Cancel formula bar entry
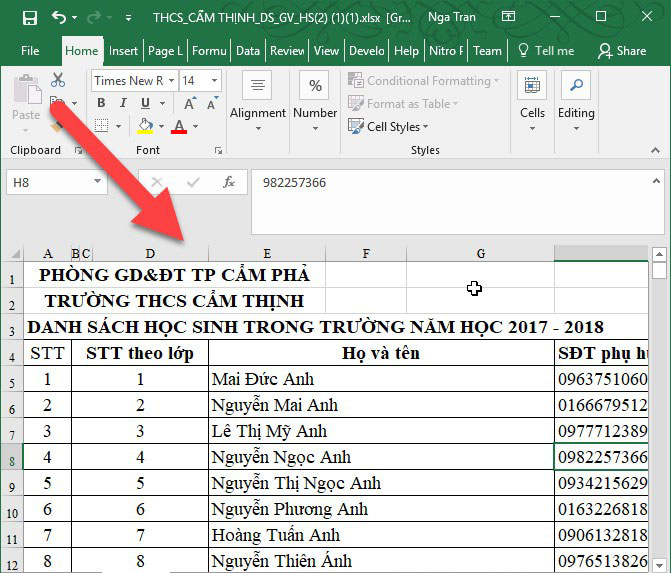The width and height of the screenshot is (671, 573). tap(157, 182)
